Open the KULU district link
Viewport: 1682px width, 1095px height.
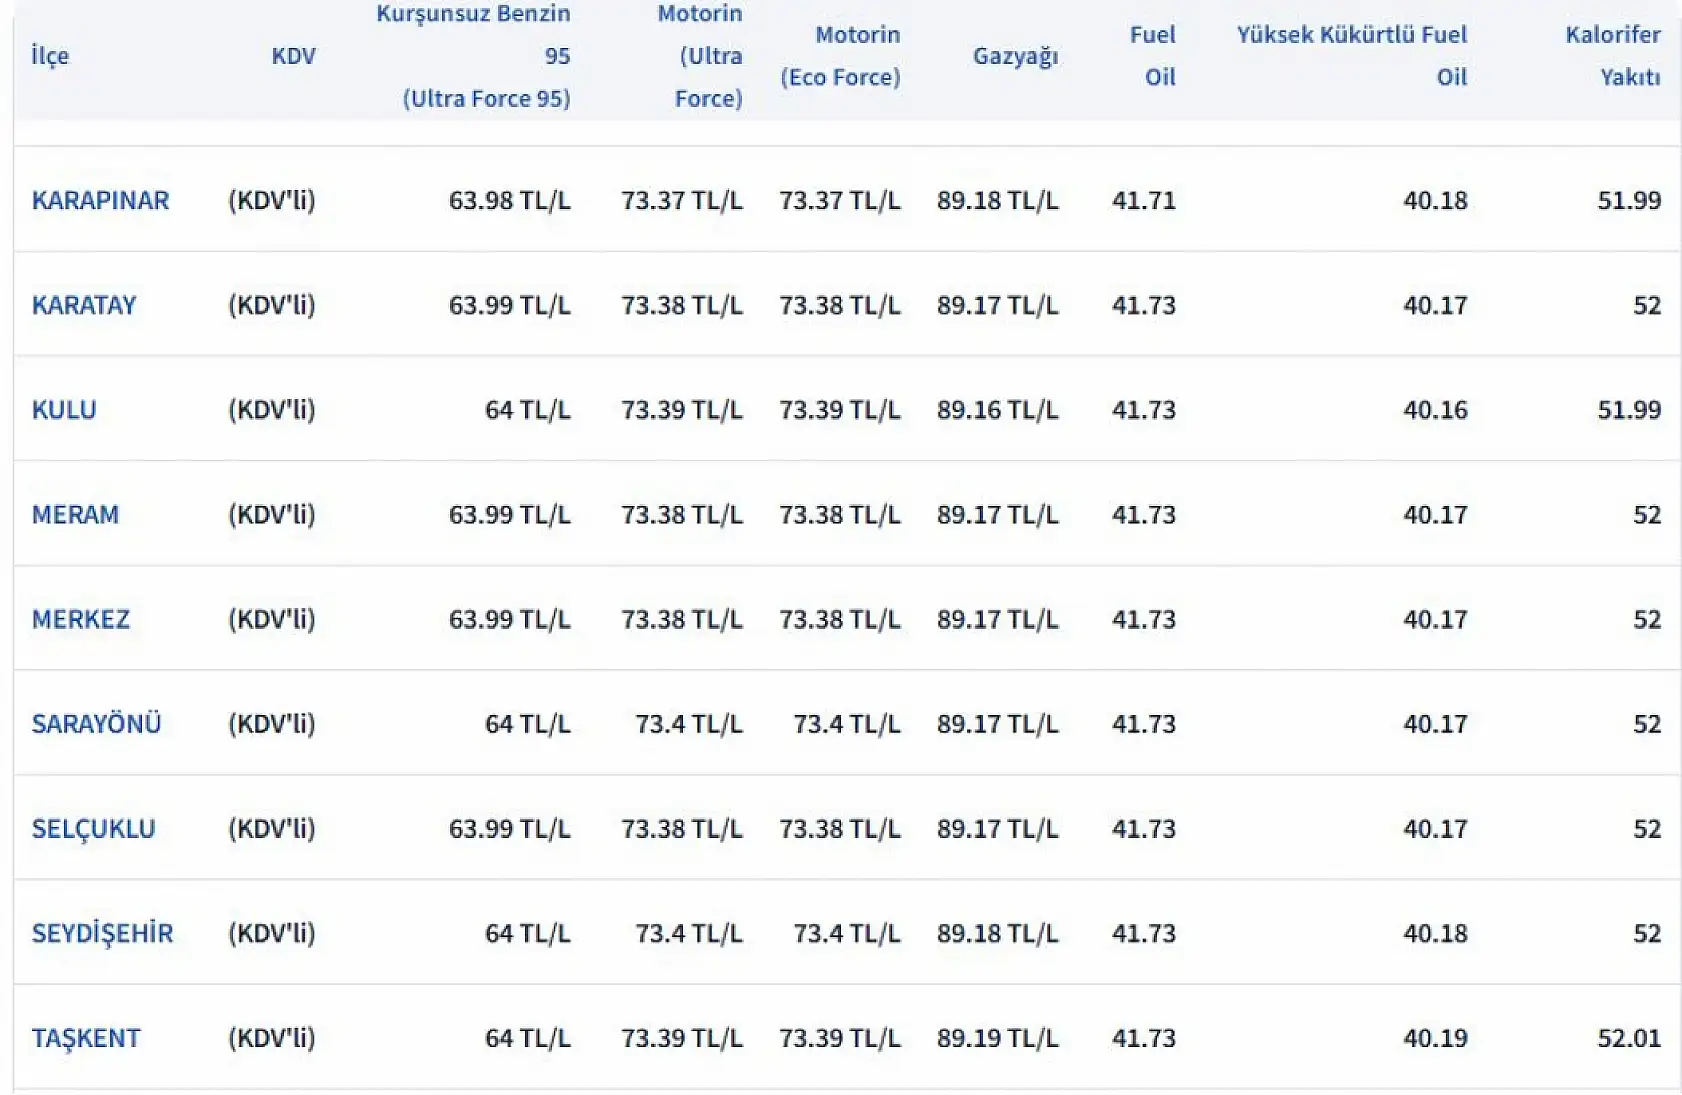(64, 410)
